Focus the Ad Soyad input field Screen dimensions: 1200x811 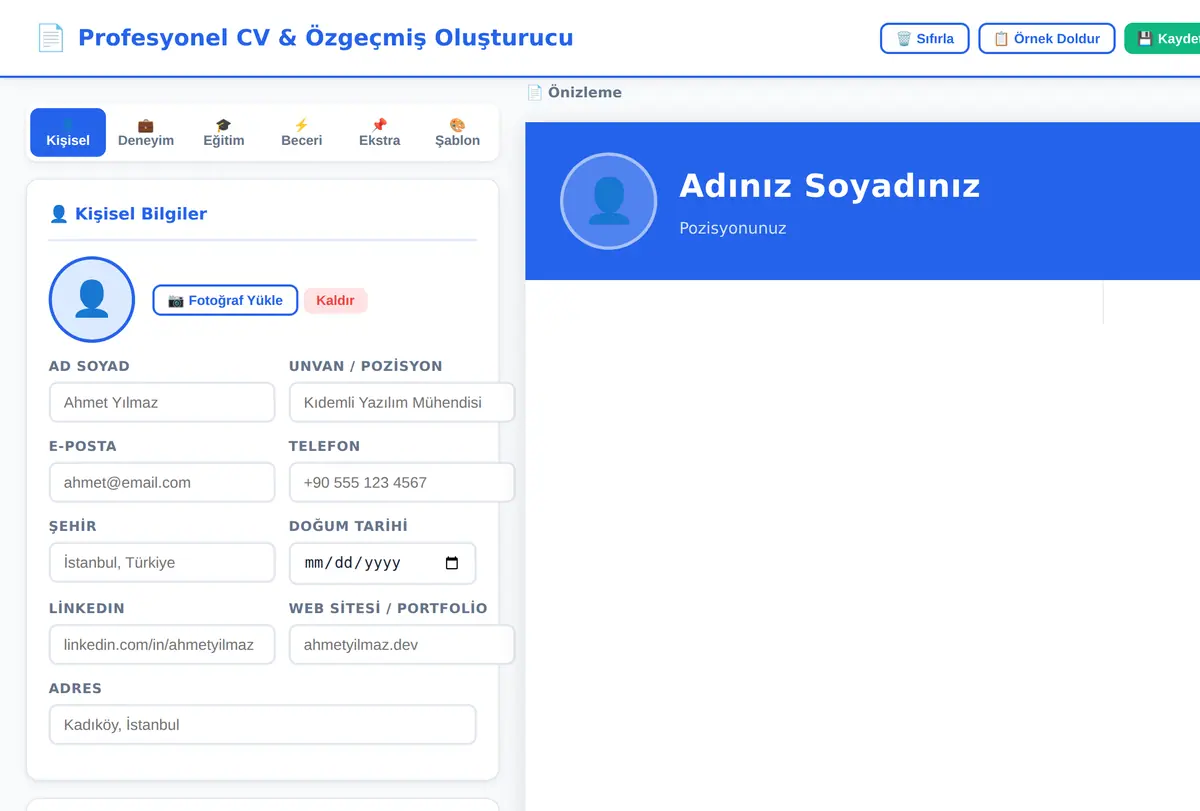click(x=162, y=402)
